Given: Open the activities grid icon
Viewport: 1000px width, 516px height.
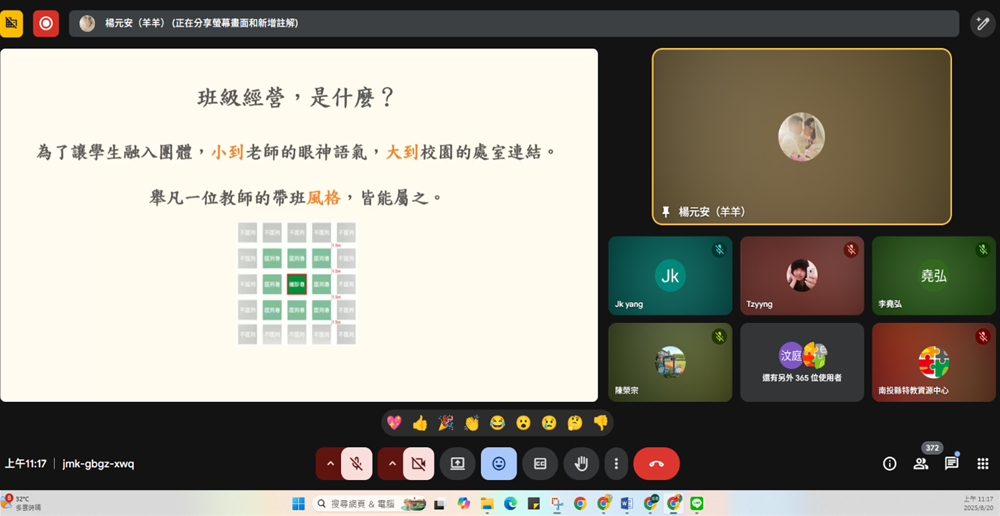Looking at the screenshot, I should 983,464.
